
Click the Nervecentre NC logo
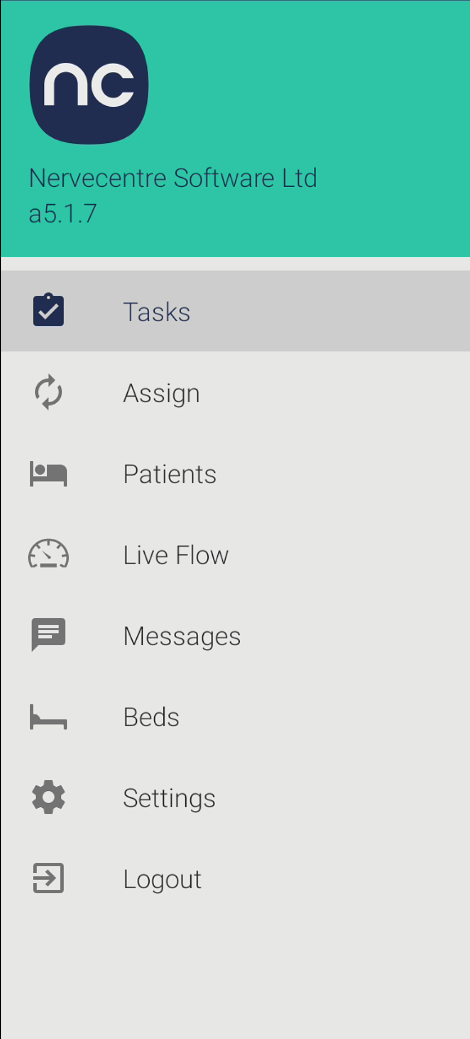coord(89,85)
